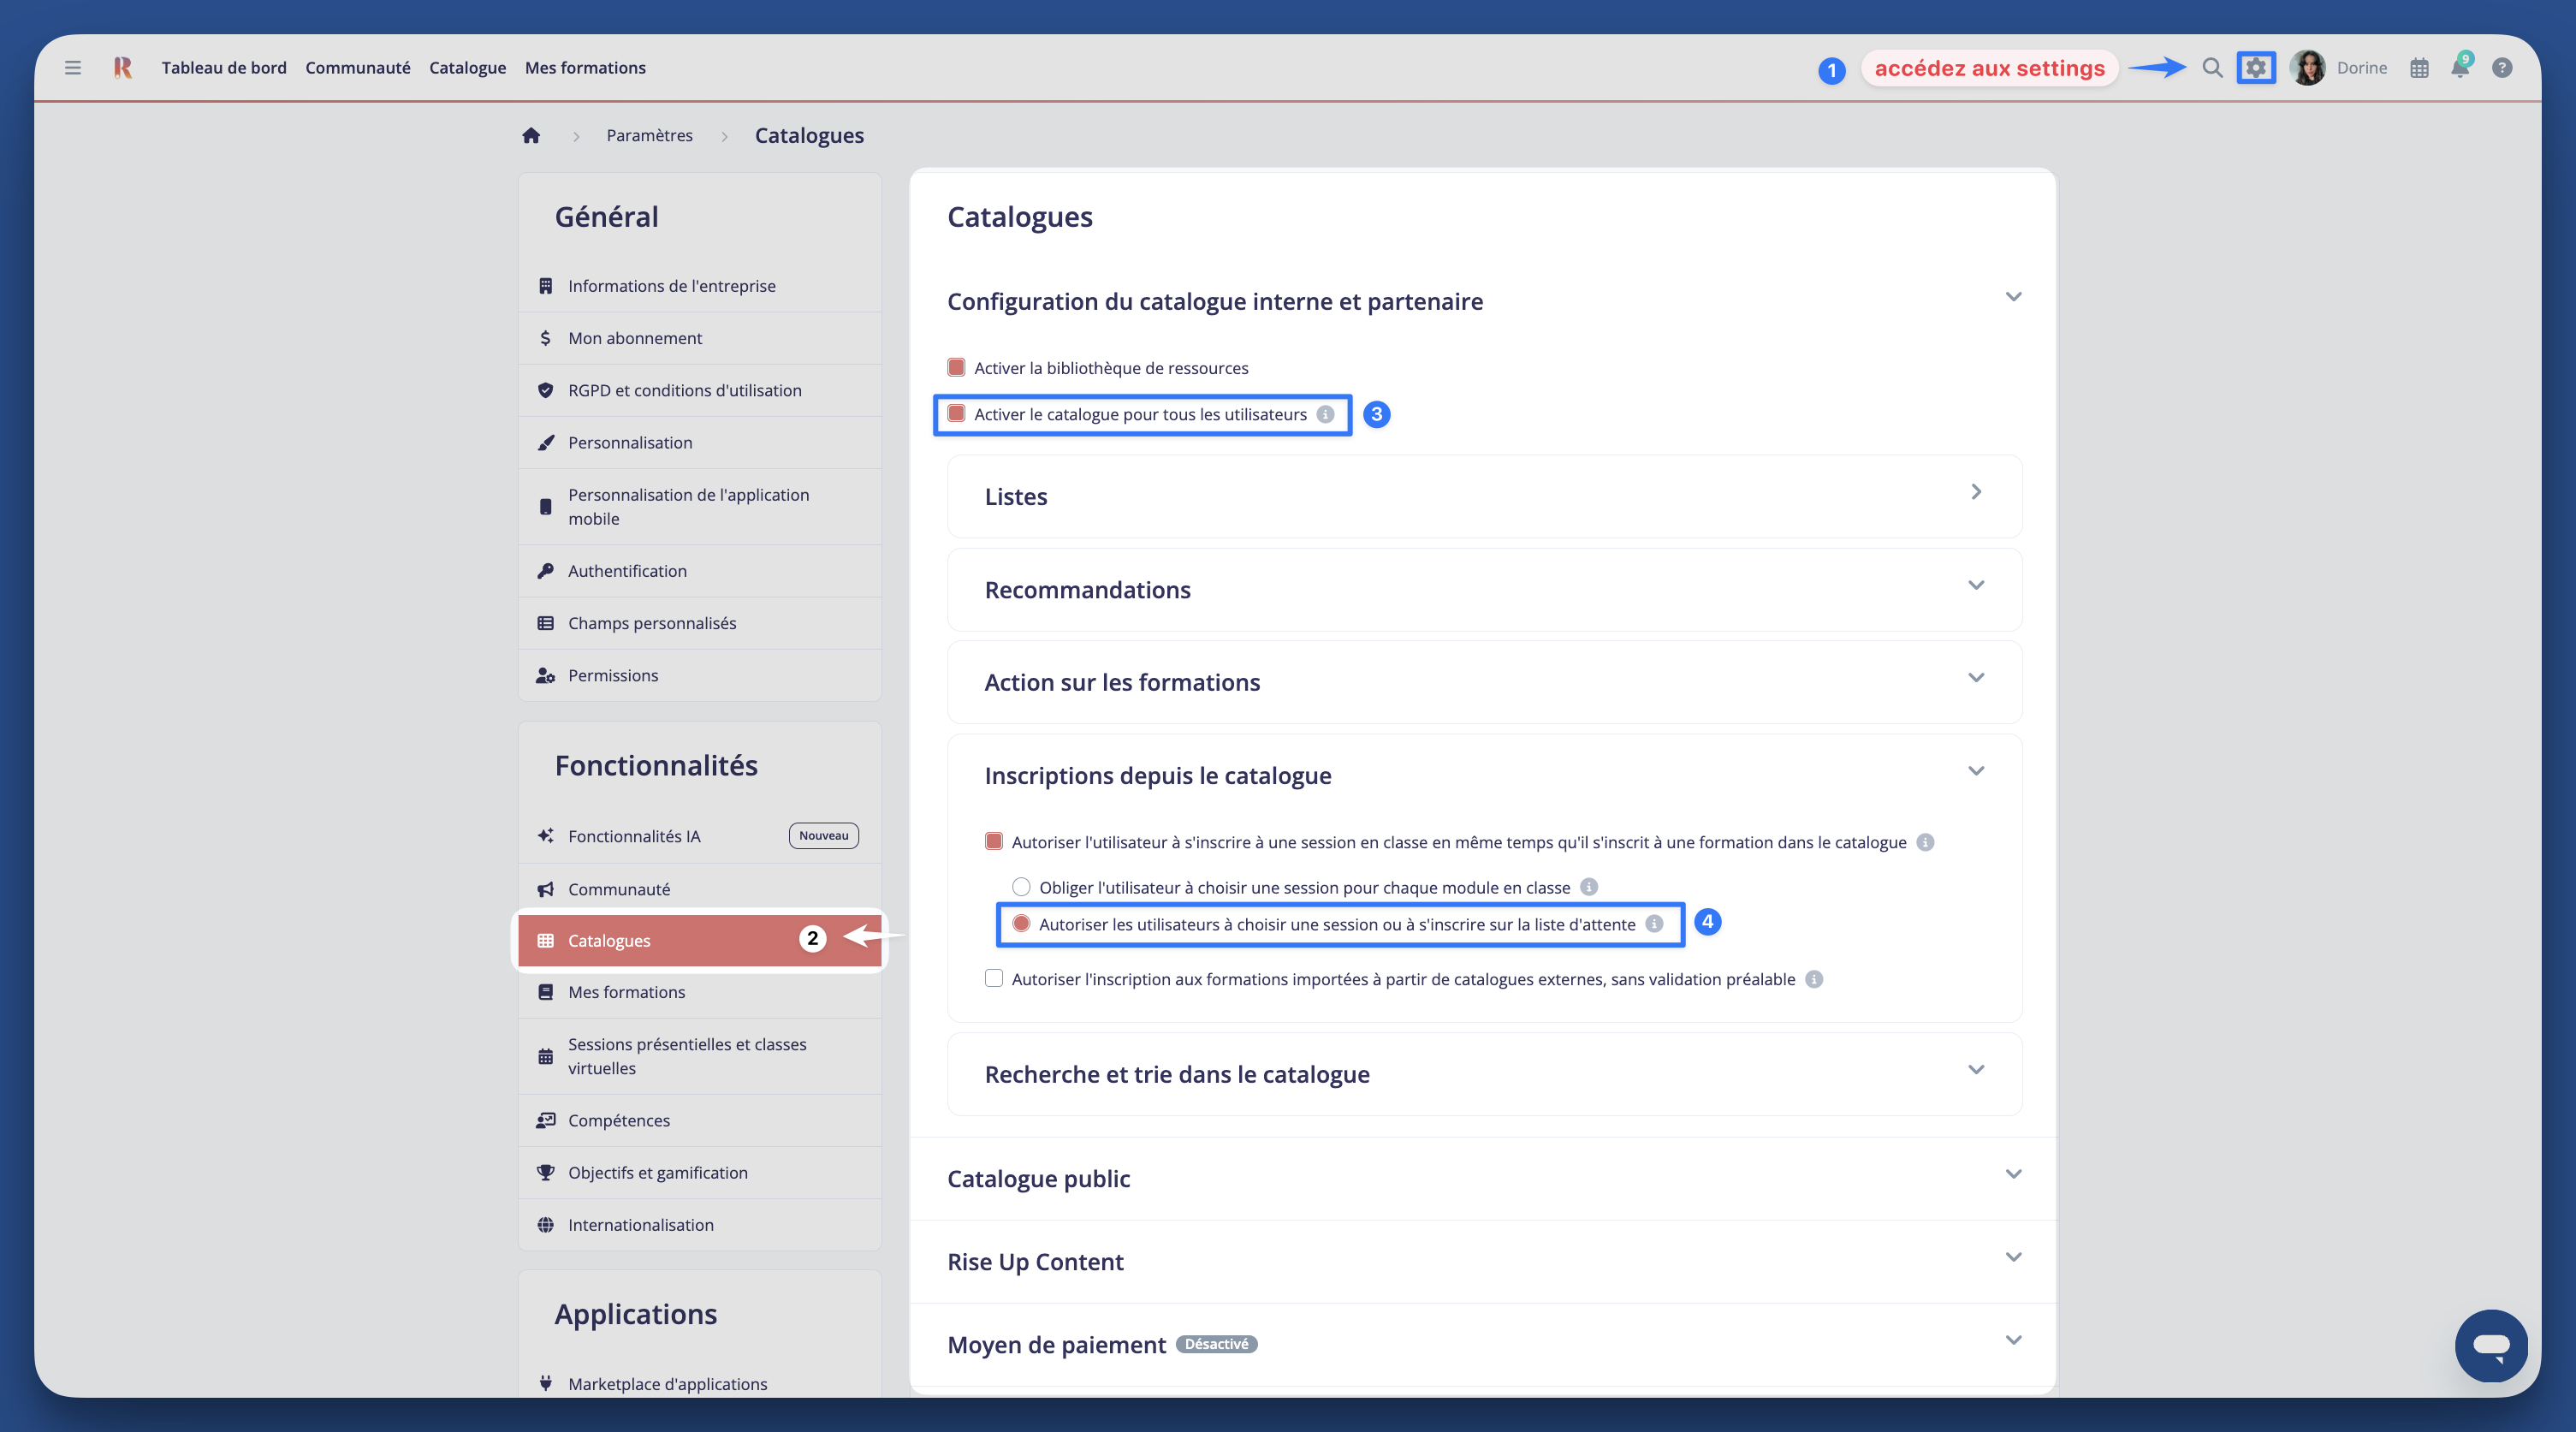Click the Permissions user icon
The image size is (2576, 1432).
tap(545, 675)
